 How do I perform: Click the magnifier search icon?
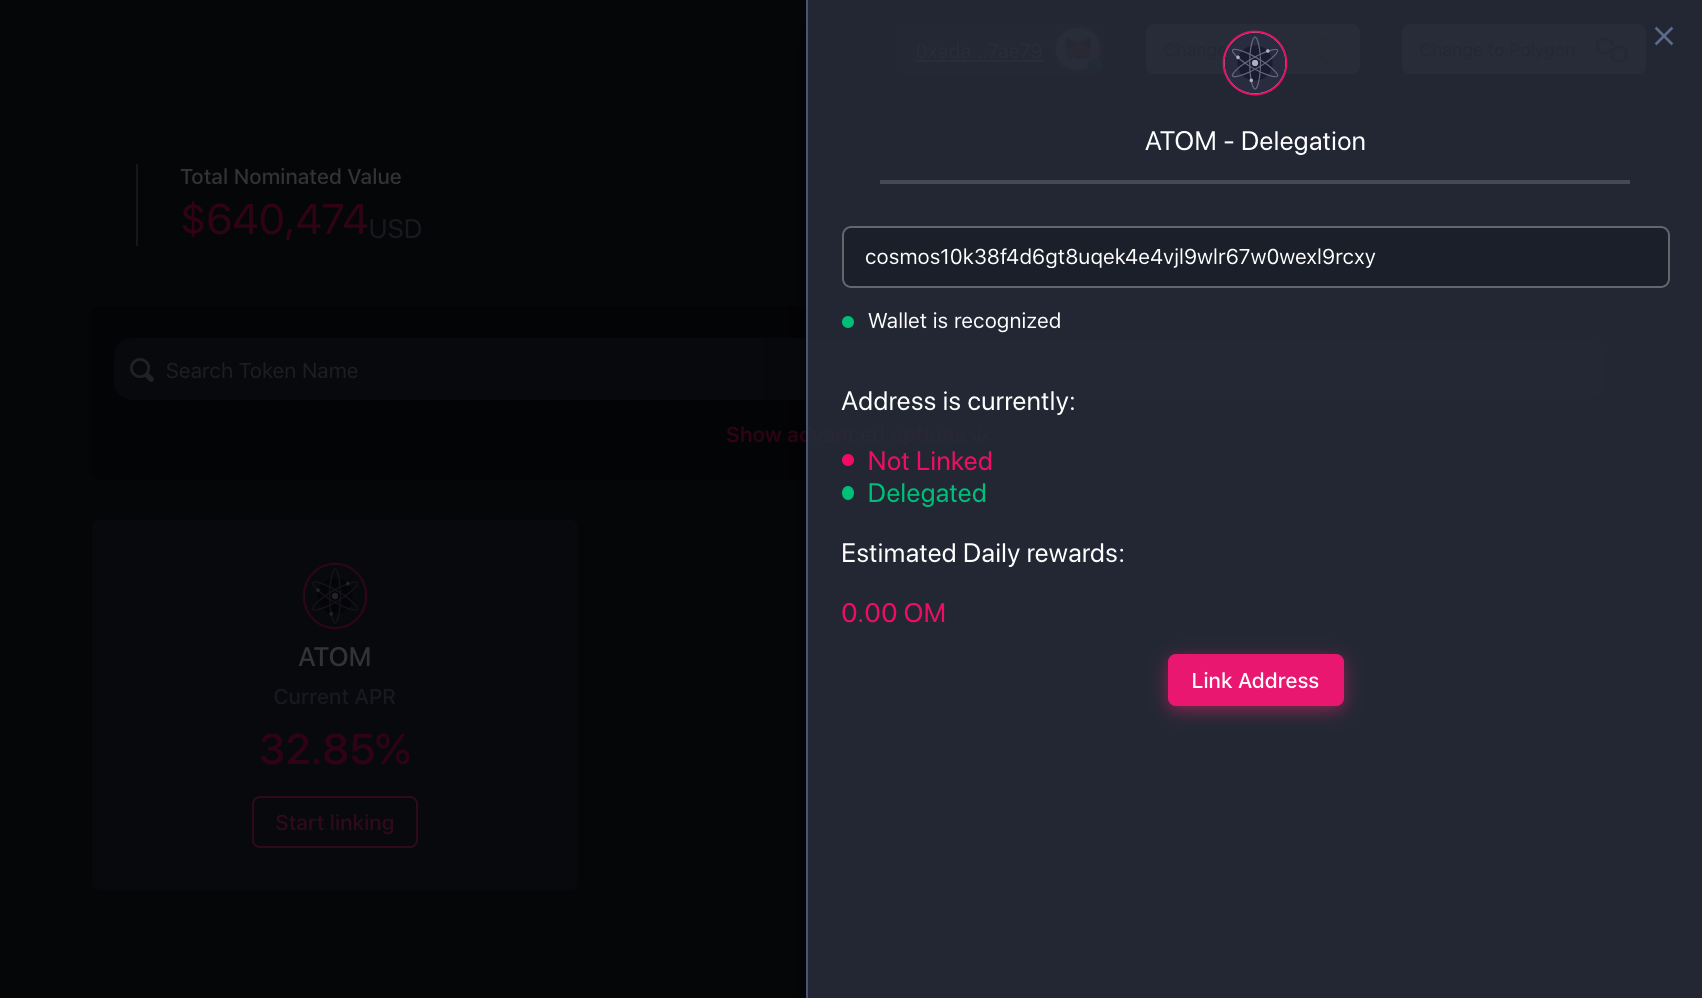[142, 370]
